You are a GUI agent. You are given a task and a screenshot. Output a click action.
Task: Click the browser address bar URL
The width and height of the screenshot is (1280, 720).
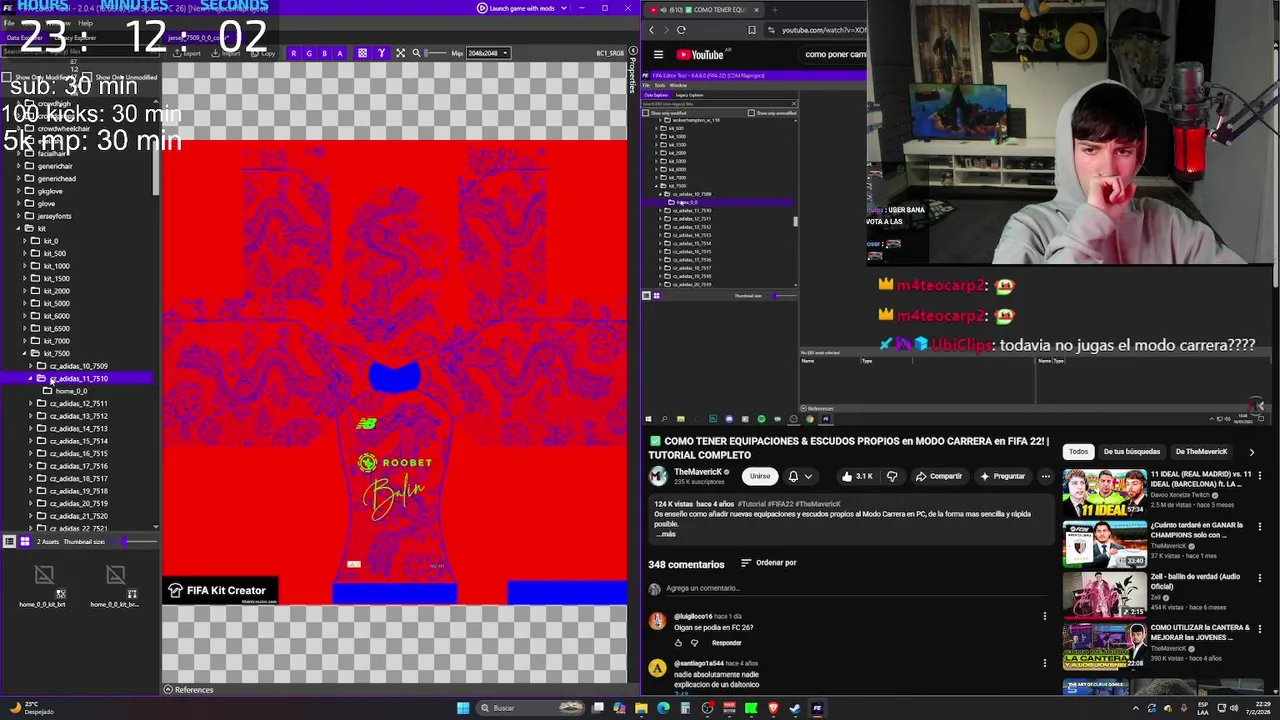pyautogui.click(x=823, y=30)
